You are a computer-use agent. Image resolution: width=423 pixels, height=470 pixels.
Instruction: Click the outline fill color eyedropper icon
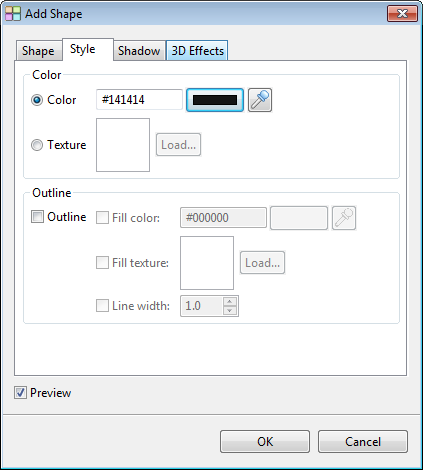[x=344, y=218]
